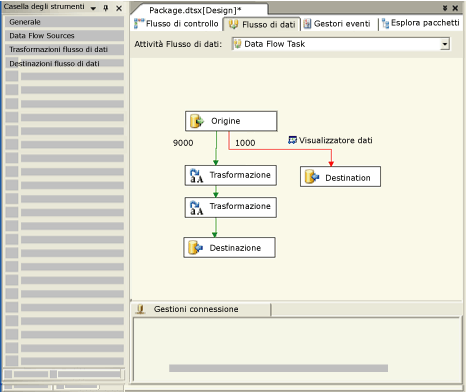Click the Visualizzatore dati viewer icon
This screenshot has height=392, width=467.
coord(292,140)
